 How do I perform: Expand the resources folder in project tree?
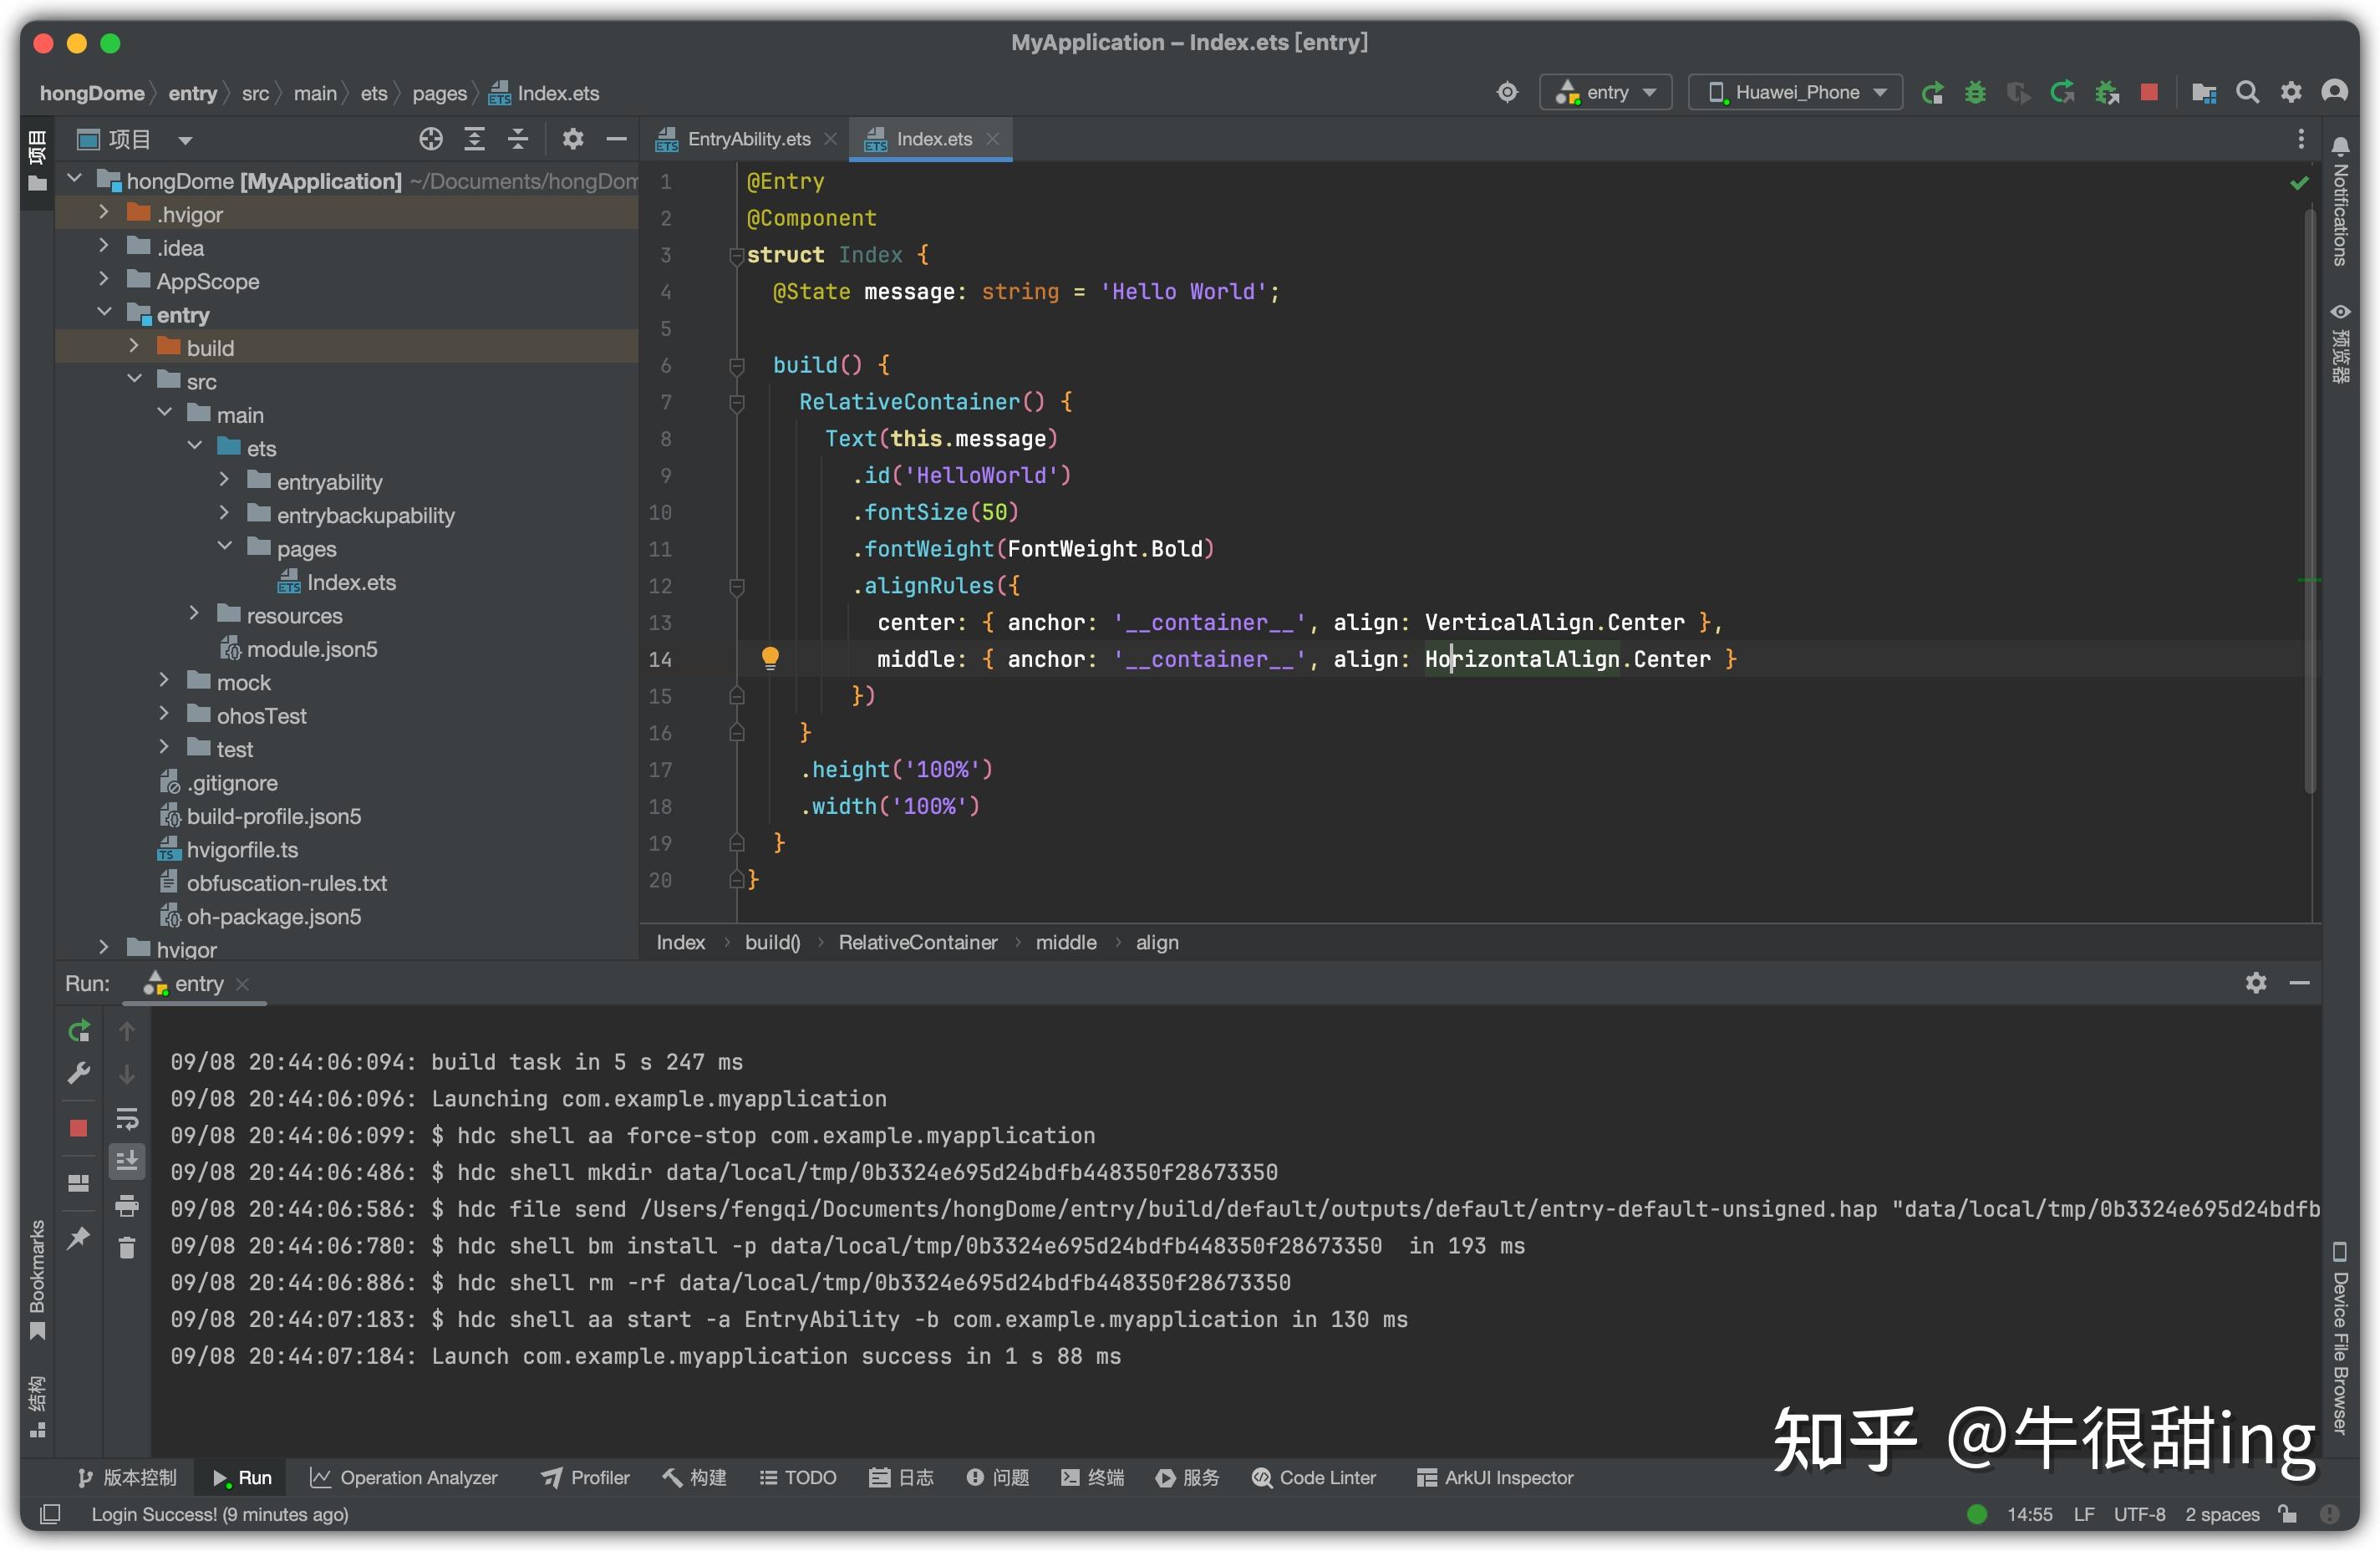(x=195, y=615)
